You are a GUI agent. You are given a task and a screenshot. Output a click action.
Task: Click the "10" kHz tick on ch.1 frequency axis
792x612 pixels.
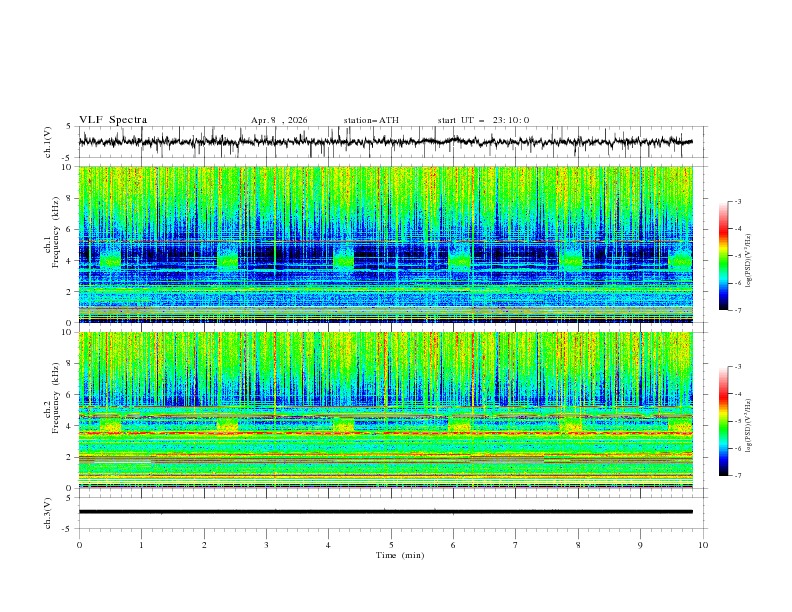point(68,167)
